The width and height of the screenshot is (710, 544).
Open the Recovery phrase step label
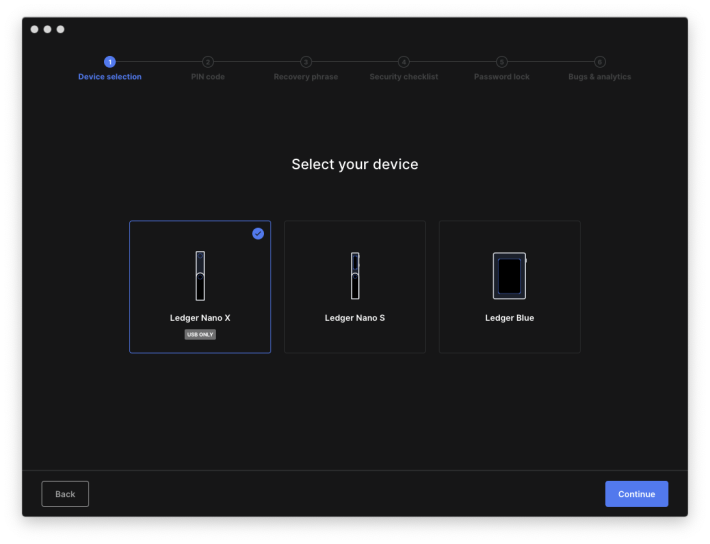pos(306,77)
